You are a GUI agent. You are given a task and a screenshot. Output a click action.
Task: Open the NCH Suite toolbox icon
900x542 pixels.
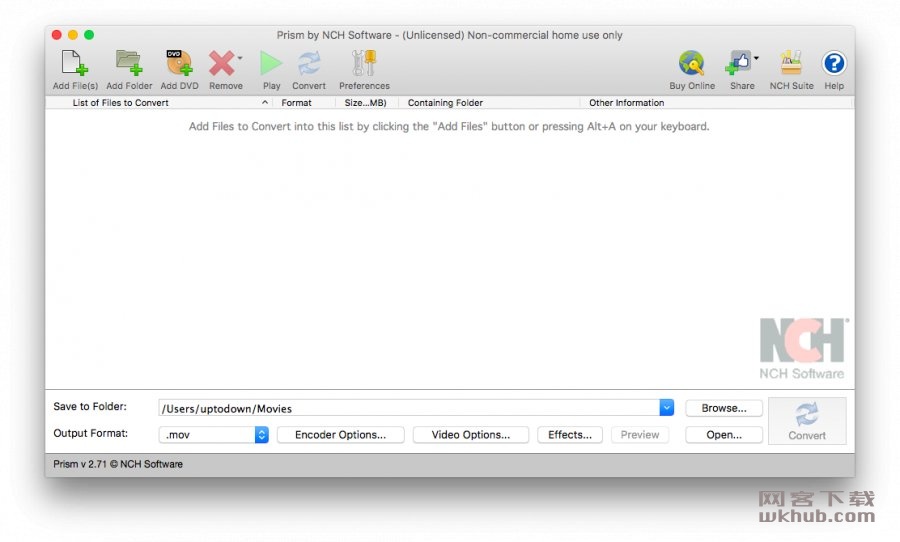(791, 63)
